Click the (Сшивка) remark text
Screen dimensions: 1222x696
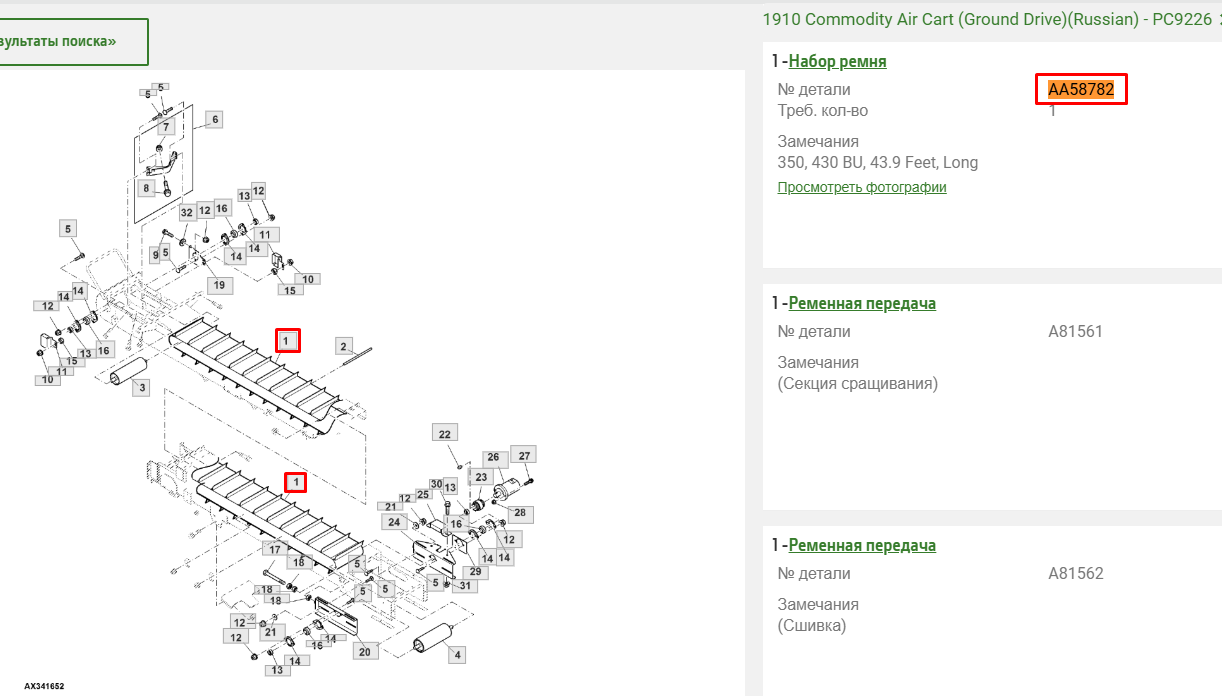pyautogui.click(x=811, y=625)
